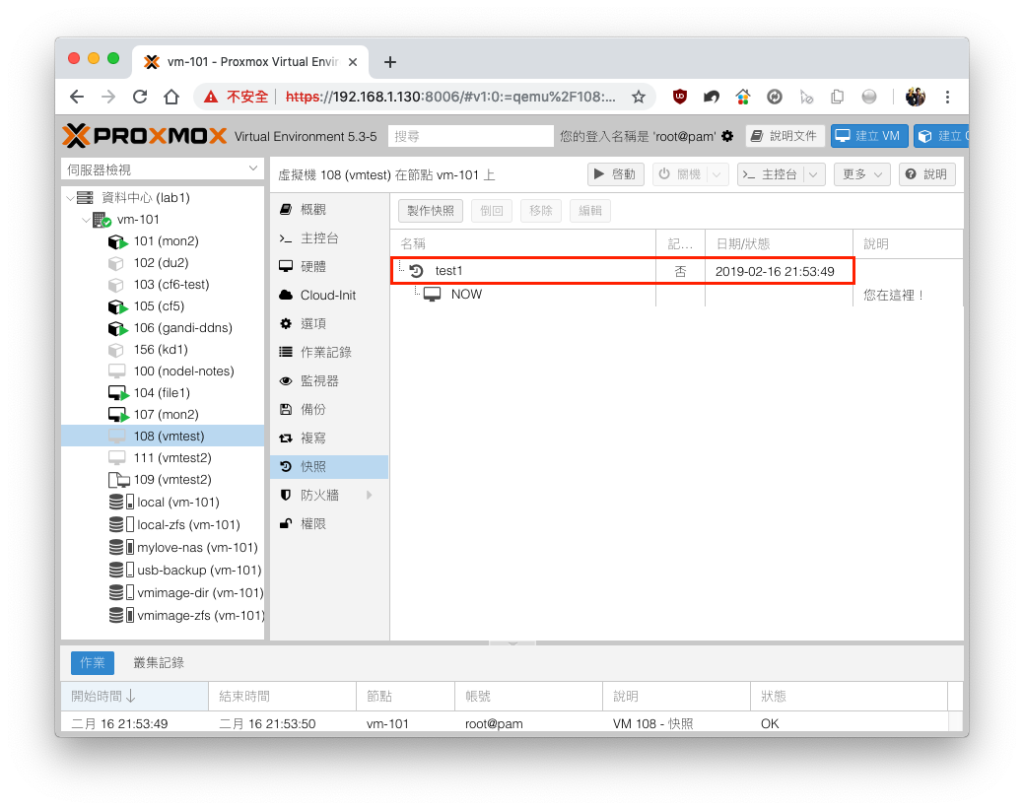Collapse the vm-101 node in tree
Image resolution: width=1024 pixels, height=810 pixels.
pyautogui.click(x=87, y=219)
